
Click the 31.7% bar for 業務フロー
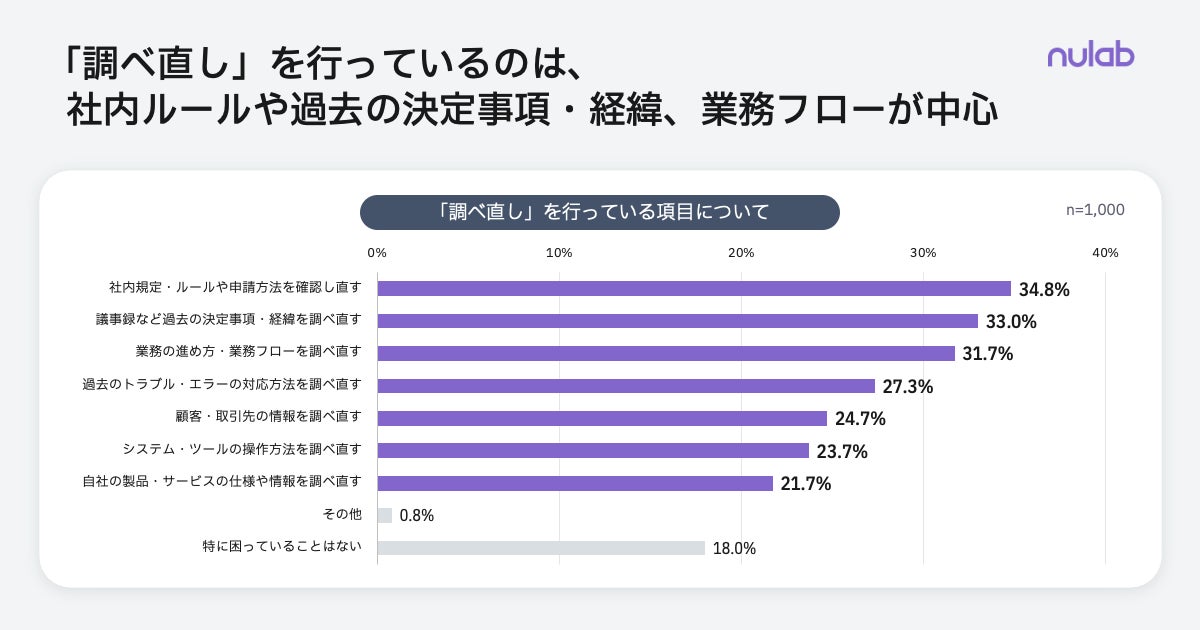coord(666,353)
